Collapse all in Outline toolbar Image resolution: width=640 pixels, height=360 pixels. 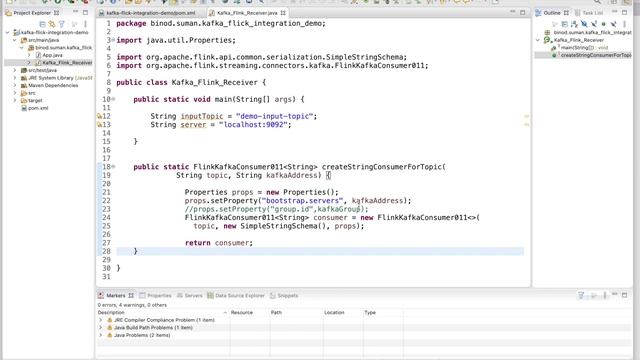564,24
